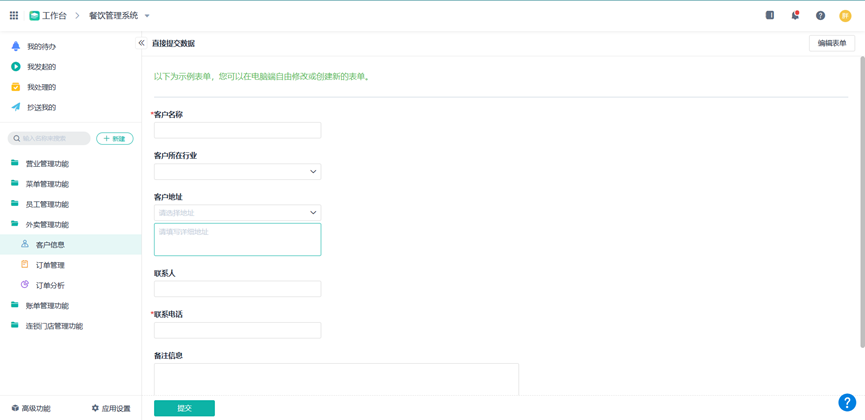Select 订单分析 in the sidebar tree

(50, 286)
